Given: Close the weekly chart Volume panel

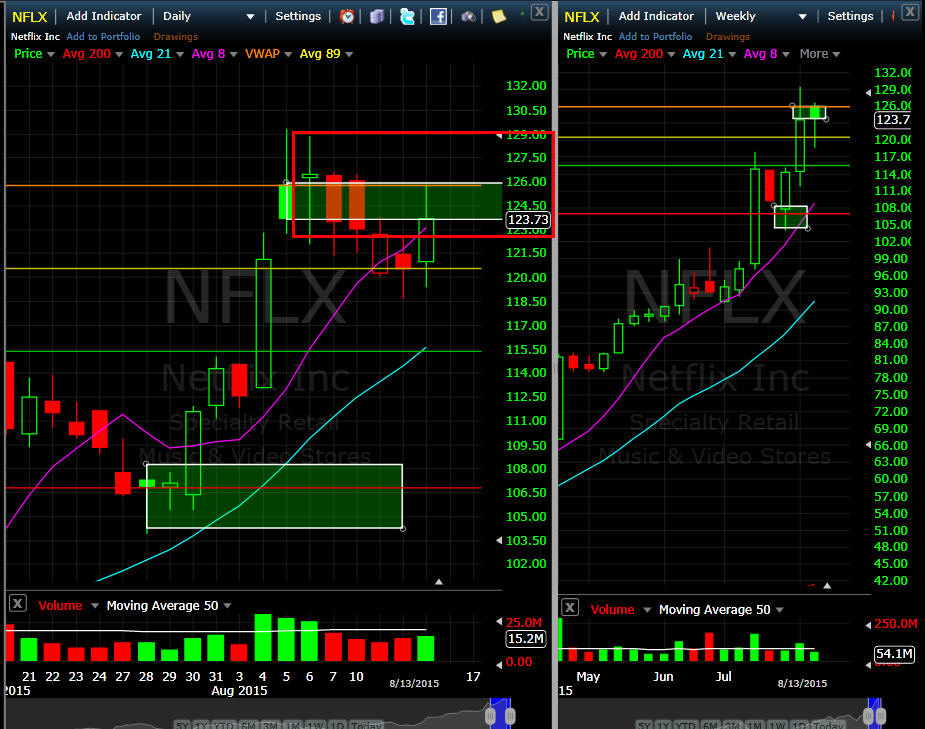Looking at the screenshot, I should point(569,607).
